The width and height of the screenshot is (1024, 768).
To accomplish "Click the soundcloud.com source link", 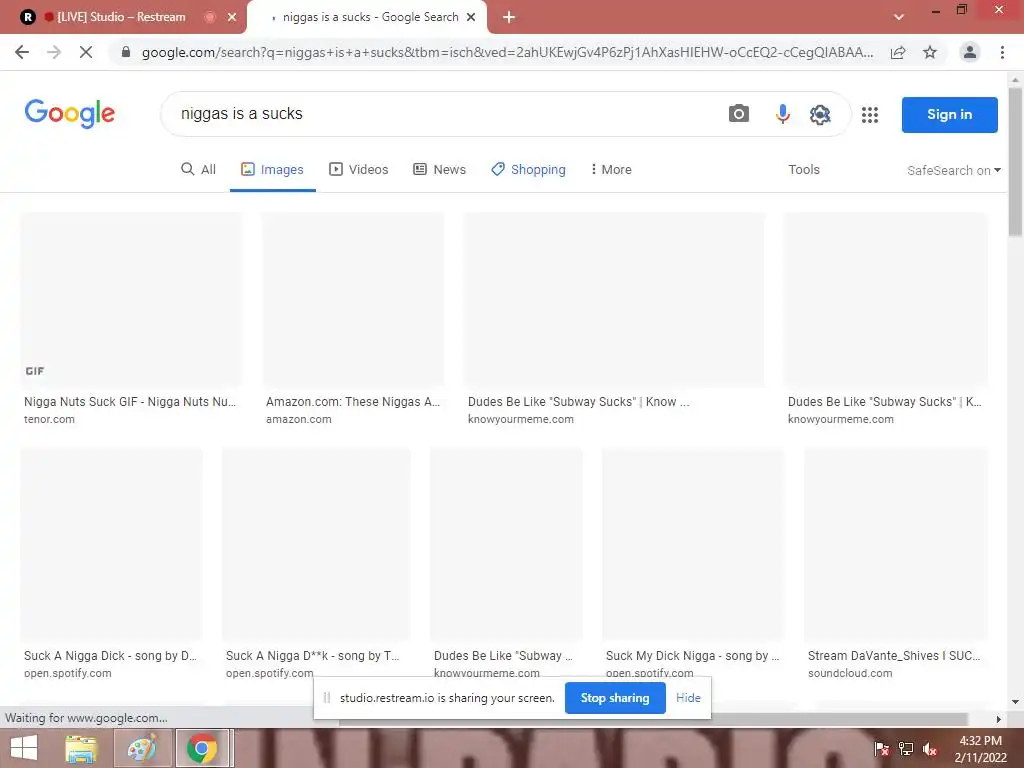I will pyautogui.click(x=850, y=673).
